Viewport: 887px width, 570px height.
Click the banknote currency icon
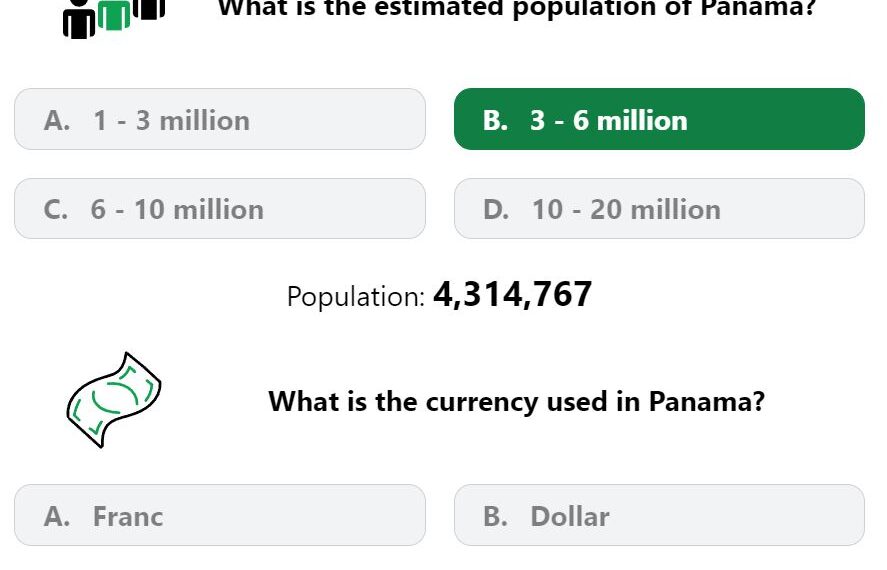click(x=113, y=399)
